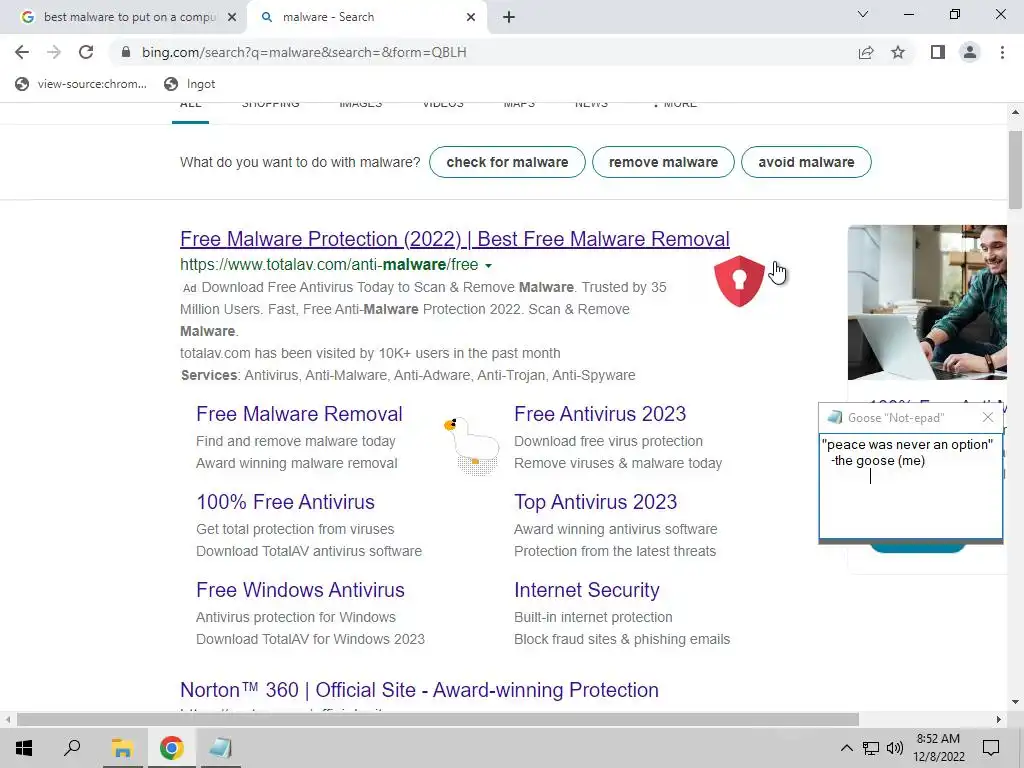Click the man with laptop ad image

click(927, 302)
